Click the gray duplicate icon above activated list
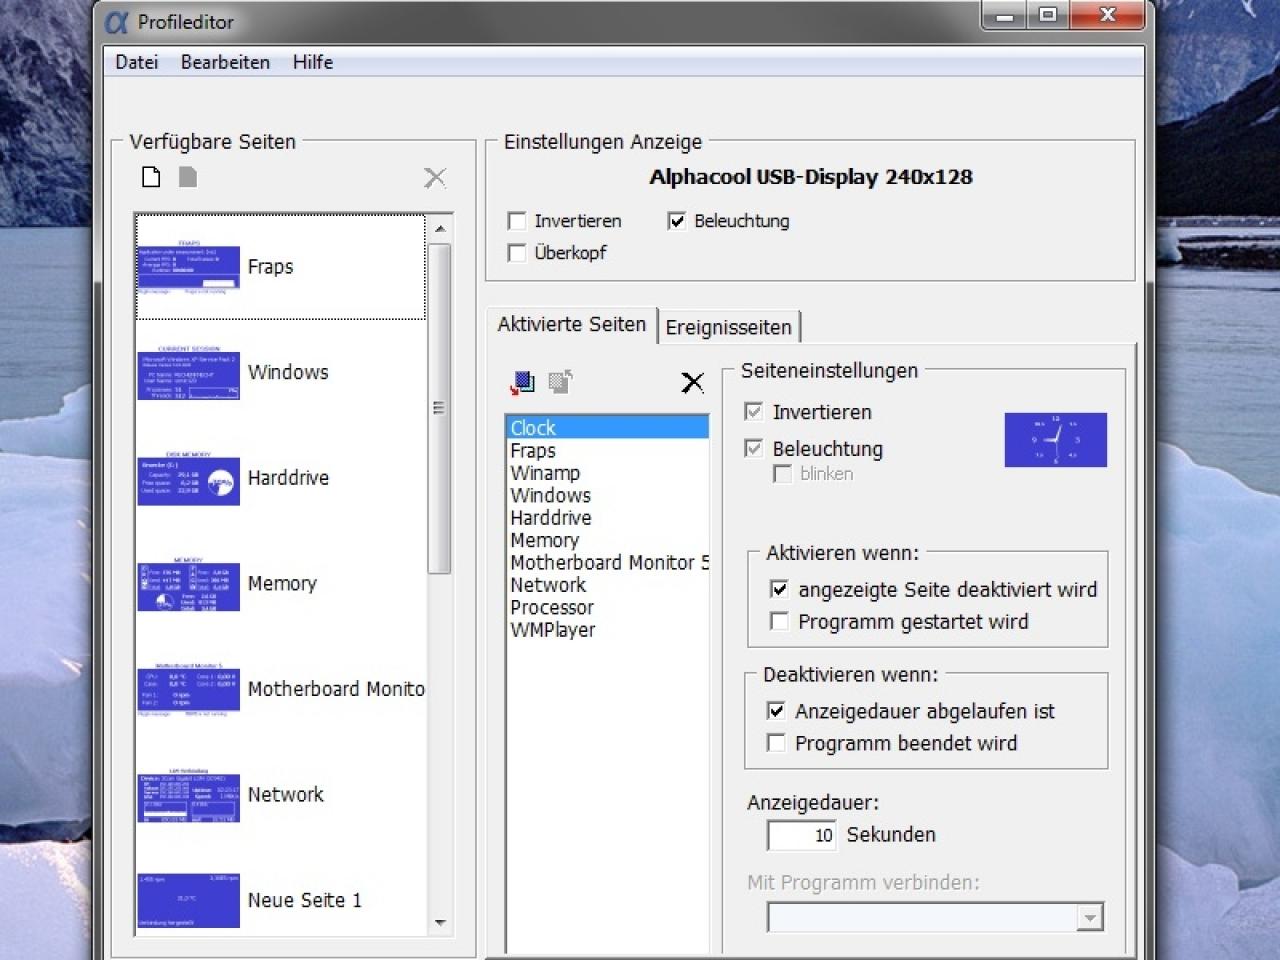Viewport: 1280px width, 960px height. (560, 382)
